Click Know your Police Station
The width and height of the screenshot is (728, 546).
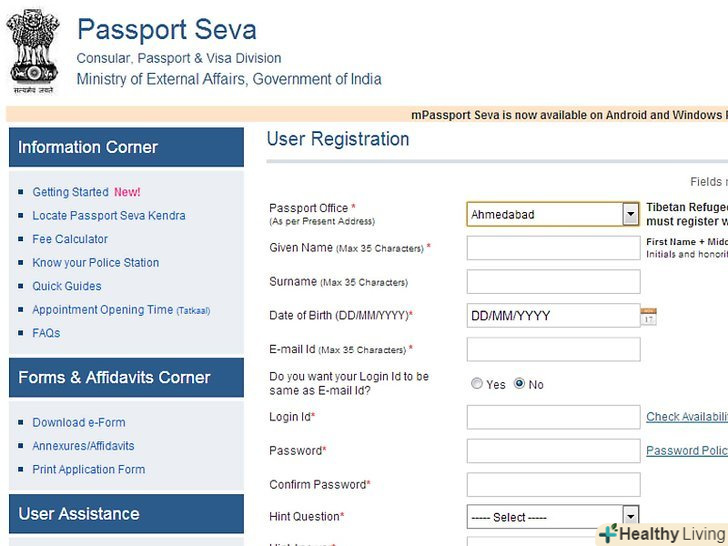coord(95,263)
